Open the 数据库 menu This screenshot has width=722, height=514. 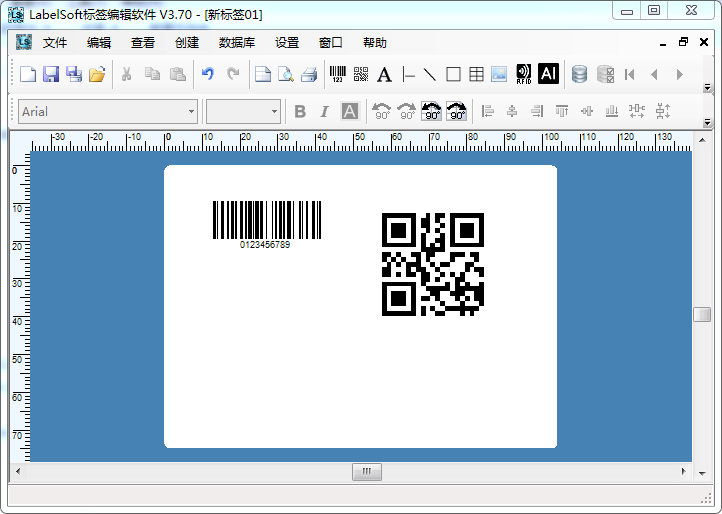pyautogui.click(x=237, y=43)
